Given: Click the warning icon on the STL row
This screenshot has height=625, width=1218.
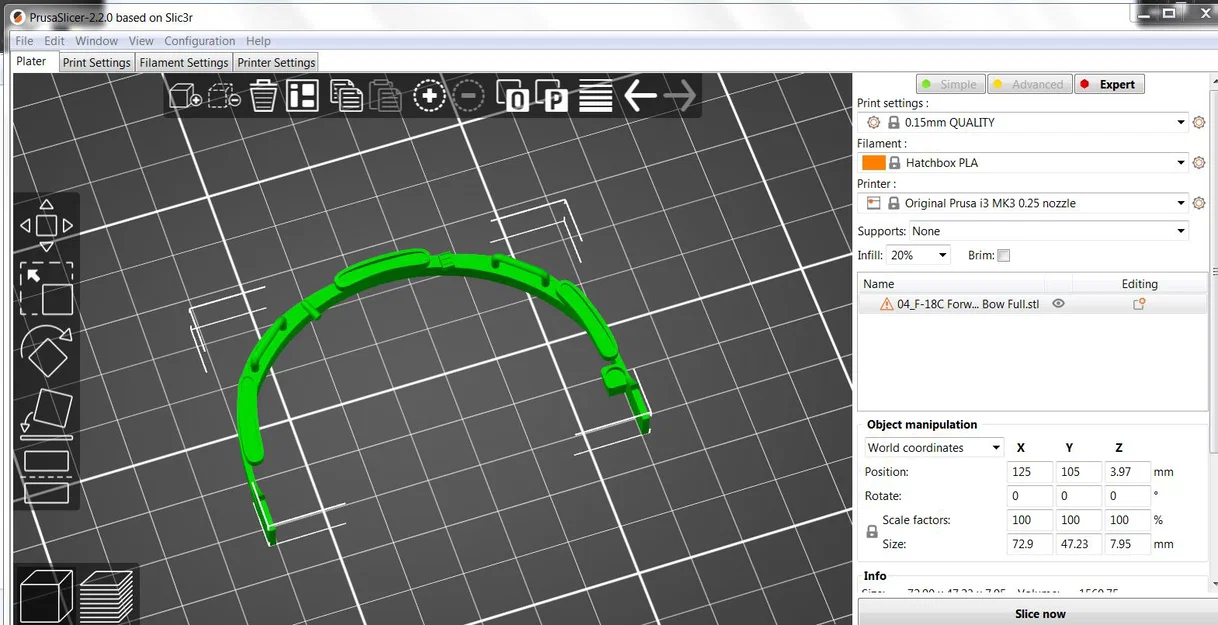Looking at the screenshot, I should pyautogui.click(x=886, y=304).
